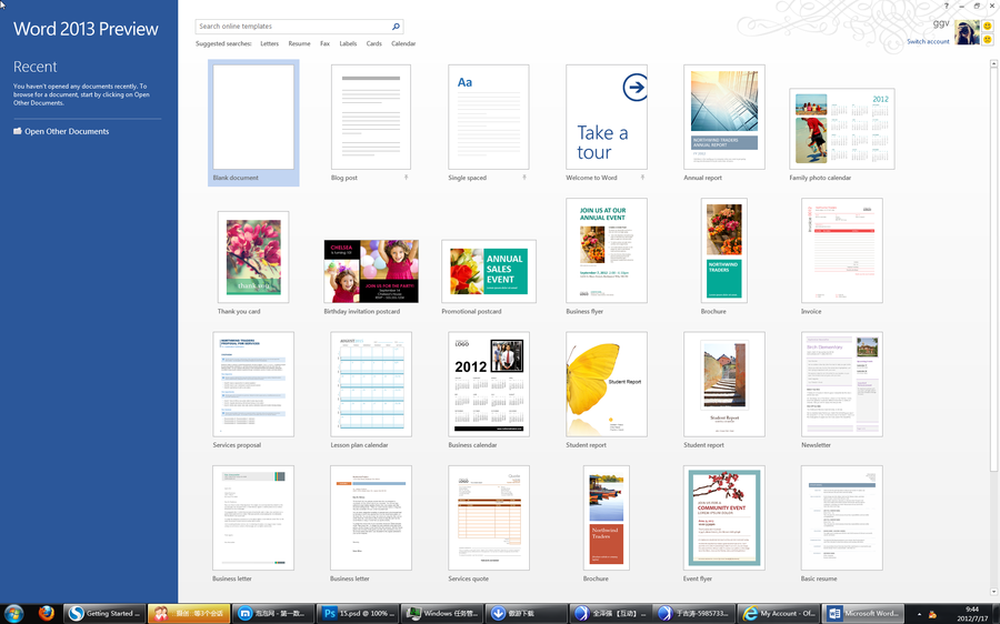The image size is (1000, 624).
Task: Click the template list scroll-up arrow
Action: pos(994,64)
